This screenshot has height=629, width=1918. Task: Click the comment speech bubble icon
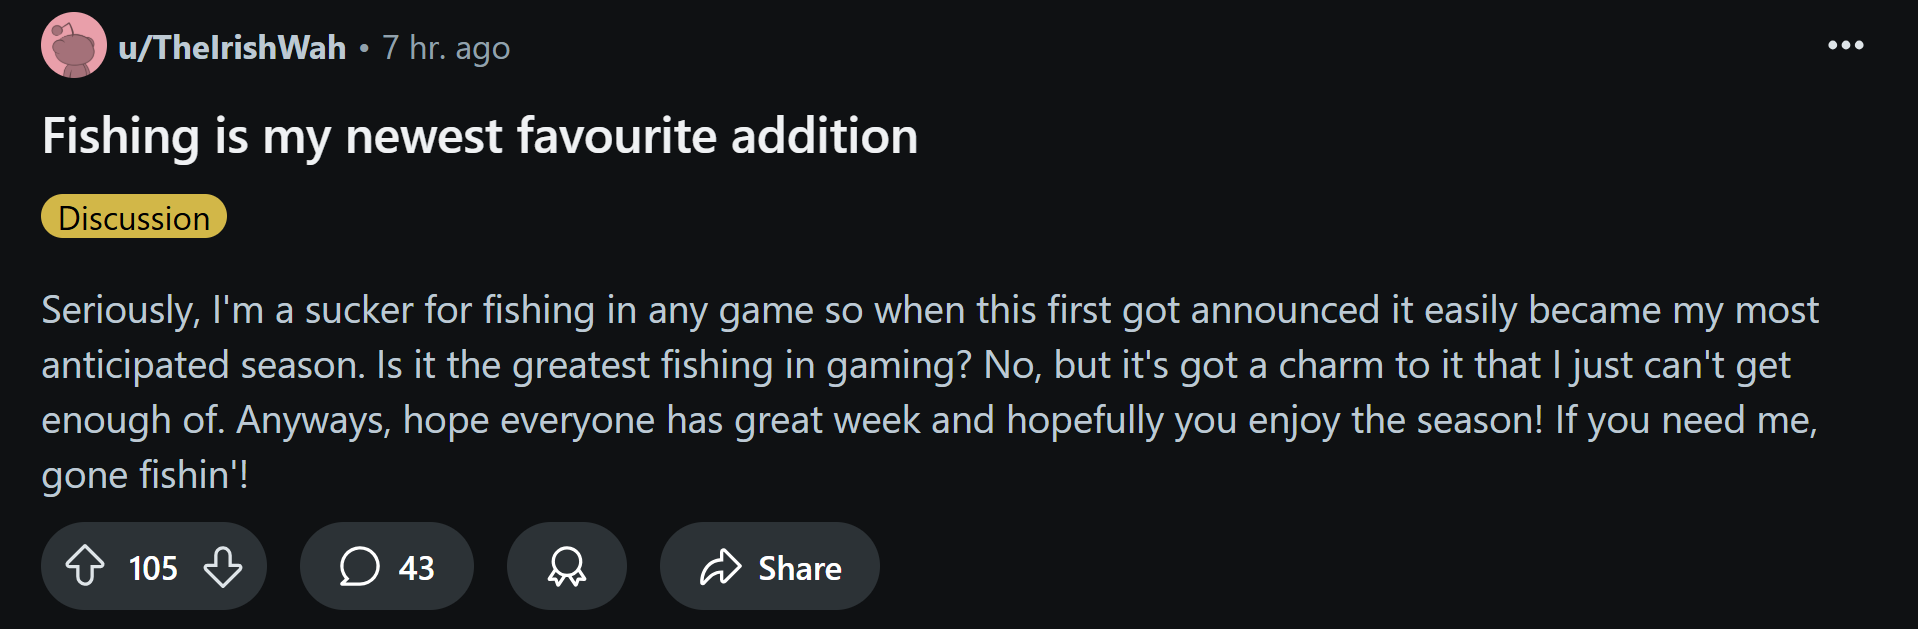pyautogui.click(x=359, y=566)
